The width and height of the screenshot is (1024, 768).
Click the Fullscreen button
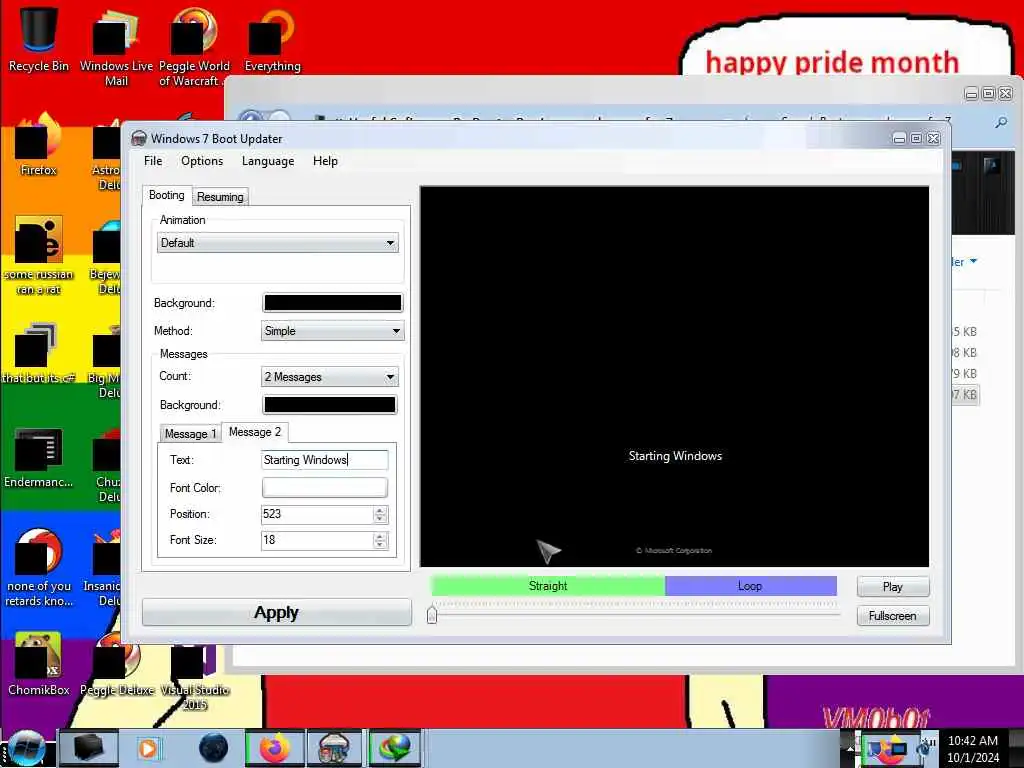pos(893,616)
